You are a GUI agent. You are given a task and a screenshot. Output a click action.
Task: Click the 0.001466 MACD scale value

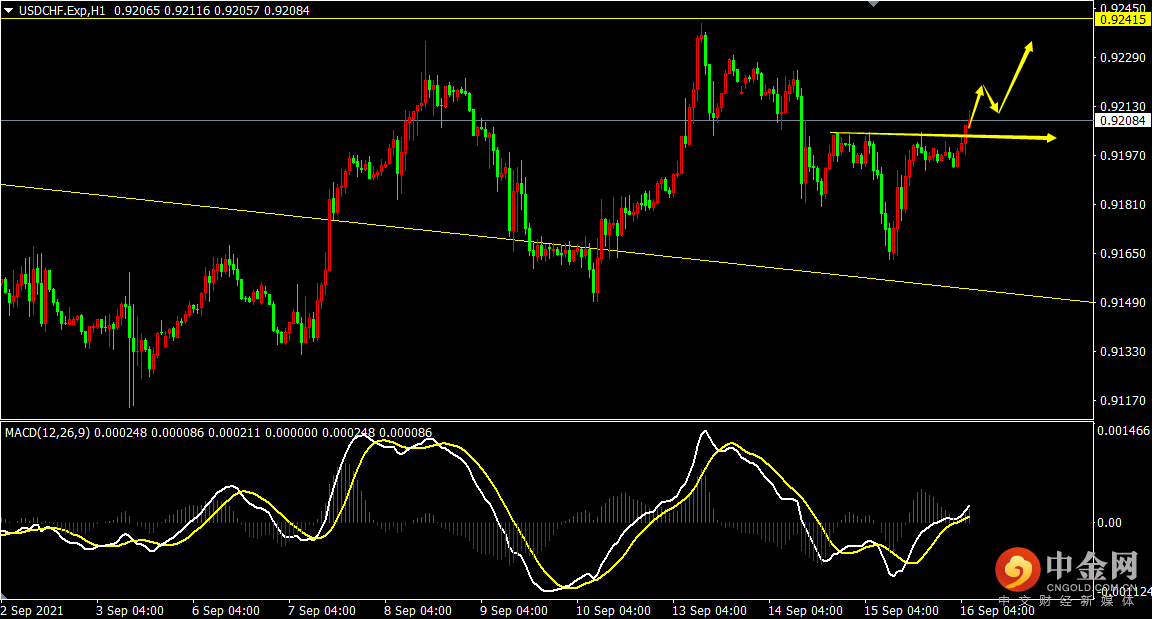click(1124, 431)
